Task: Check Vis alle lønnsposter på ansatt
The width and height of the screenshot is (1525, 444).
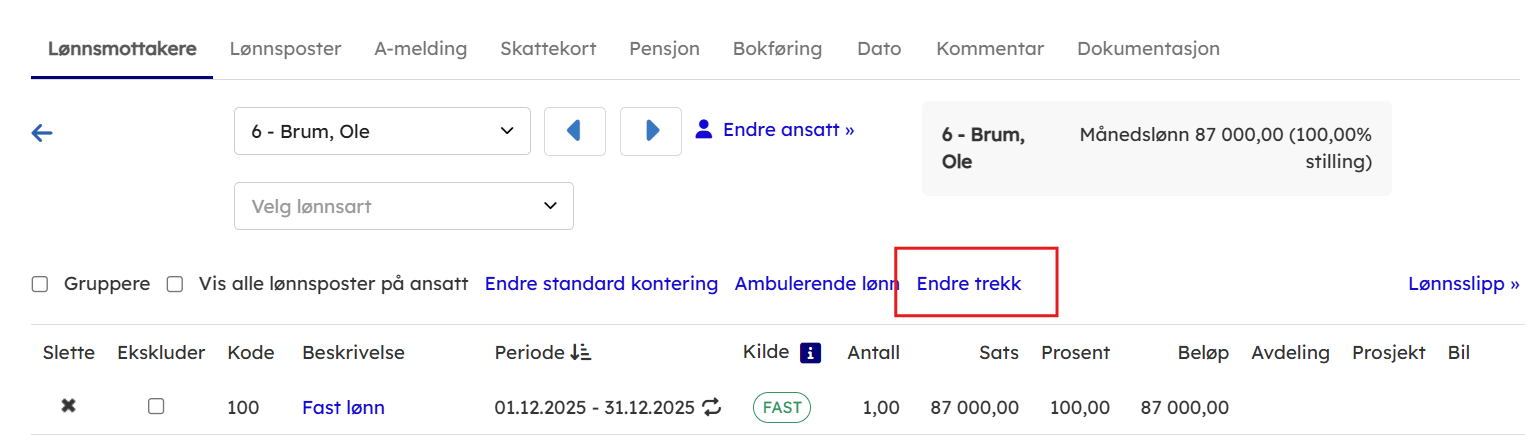Action: click(175, 284)
